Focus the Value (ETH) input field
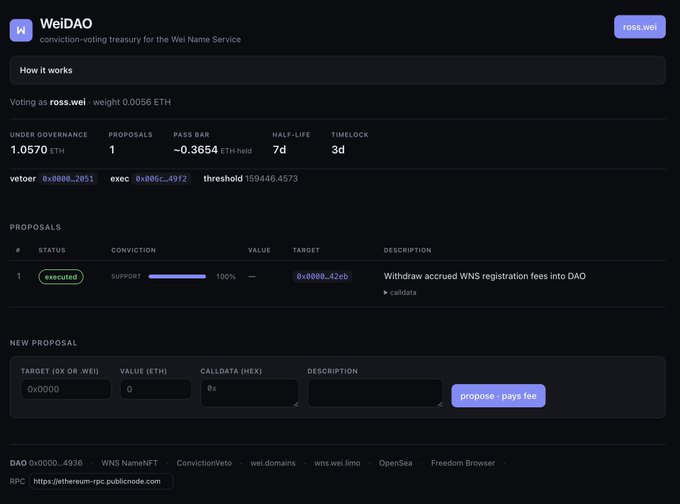The width and height of the screenshot is (680, 504). pyautogui.click(x=156, y=389)
